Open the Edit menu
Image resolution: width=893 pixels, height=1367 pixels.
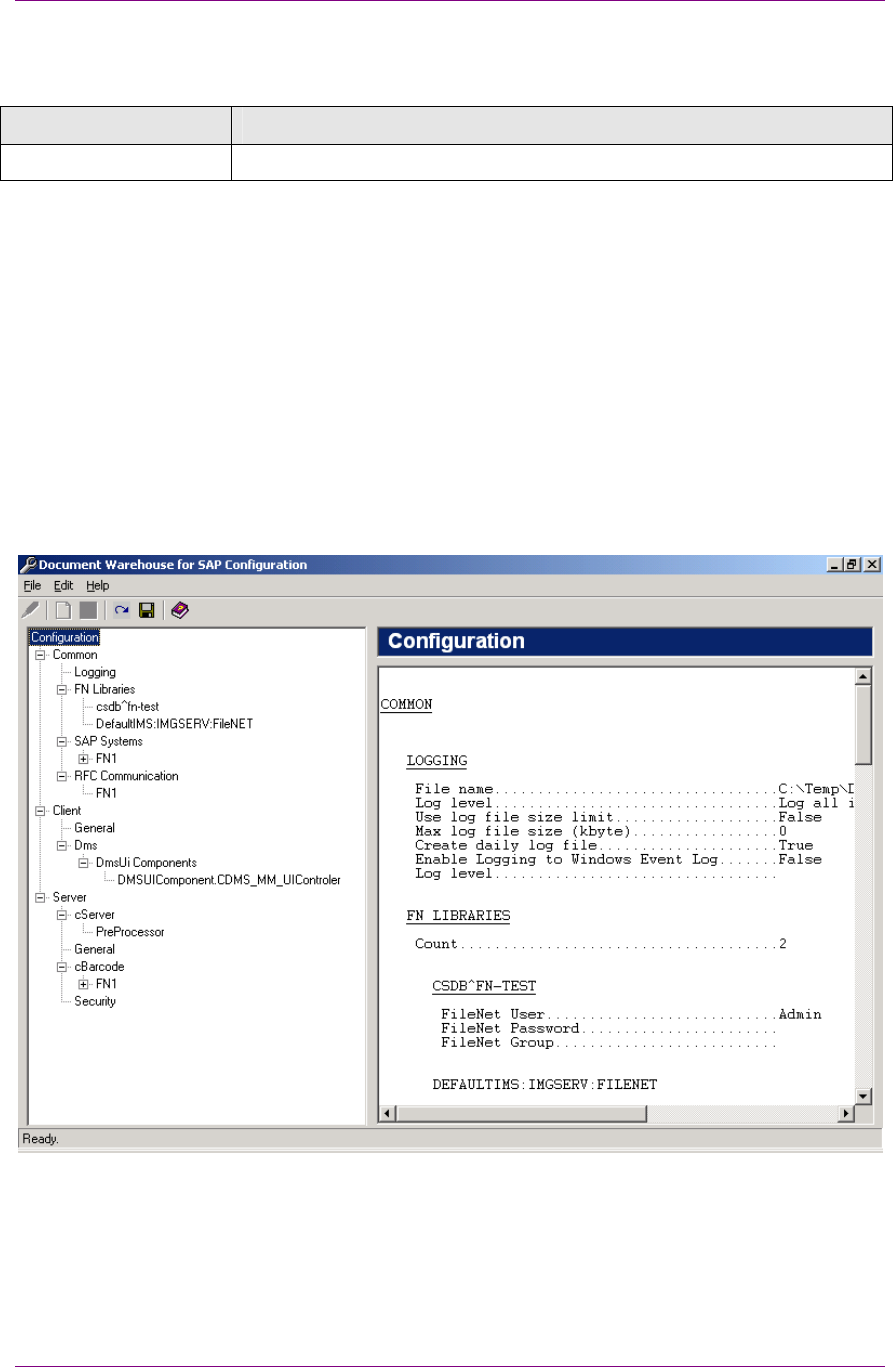63,586
